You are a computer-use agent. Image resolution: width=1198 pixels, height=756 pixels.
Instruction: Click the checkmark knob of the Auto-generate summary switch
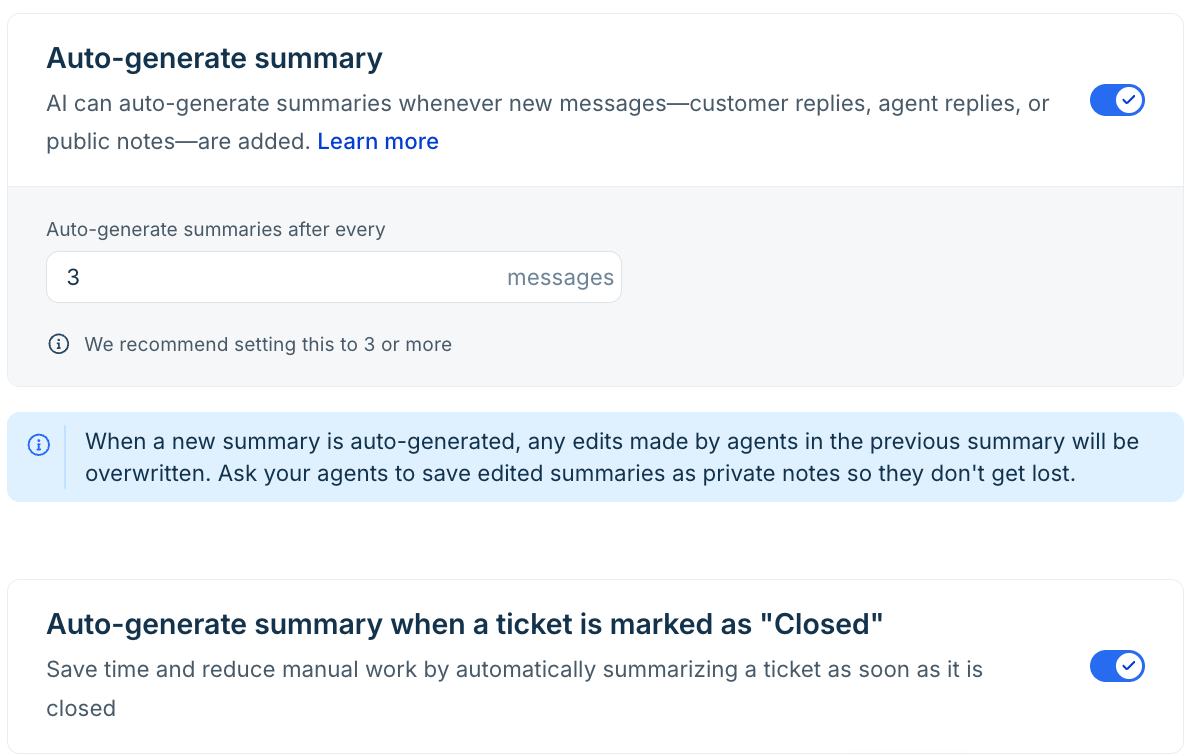1128,100
